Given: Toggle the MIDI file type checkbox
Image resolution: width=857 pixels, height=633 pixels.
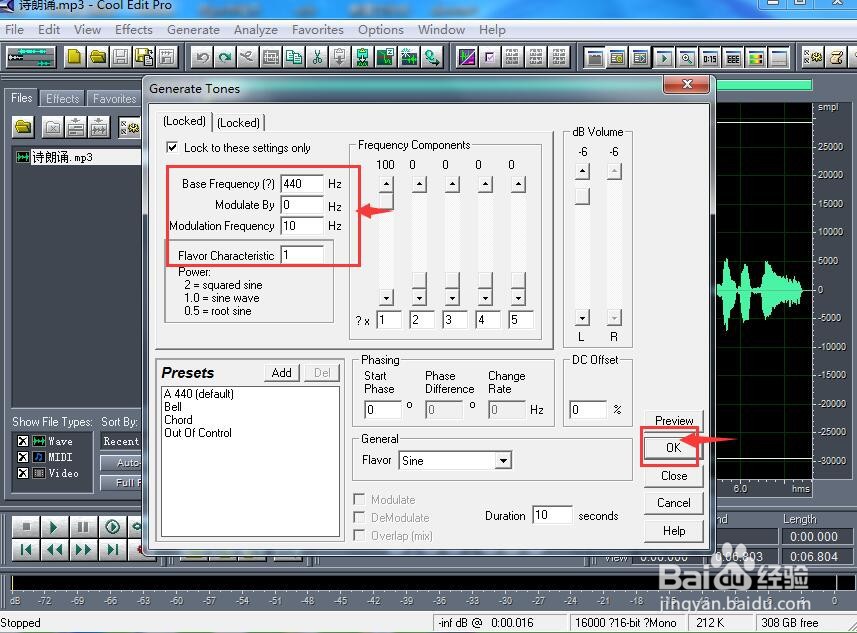Looking at the screenshot, I should 23,456.
